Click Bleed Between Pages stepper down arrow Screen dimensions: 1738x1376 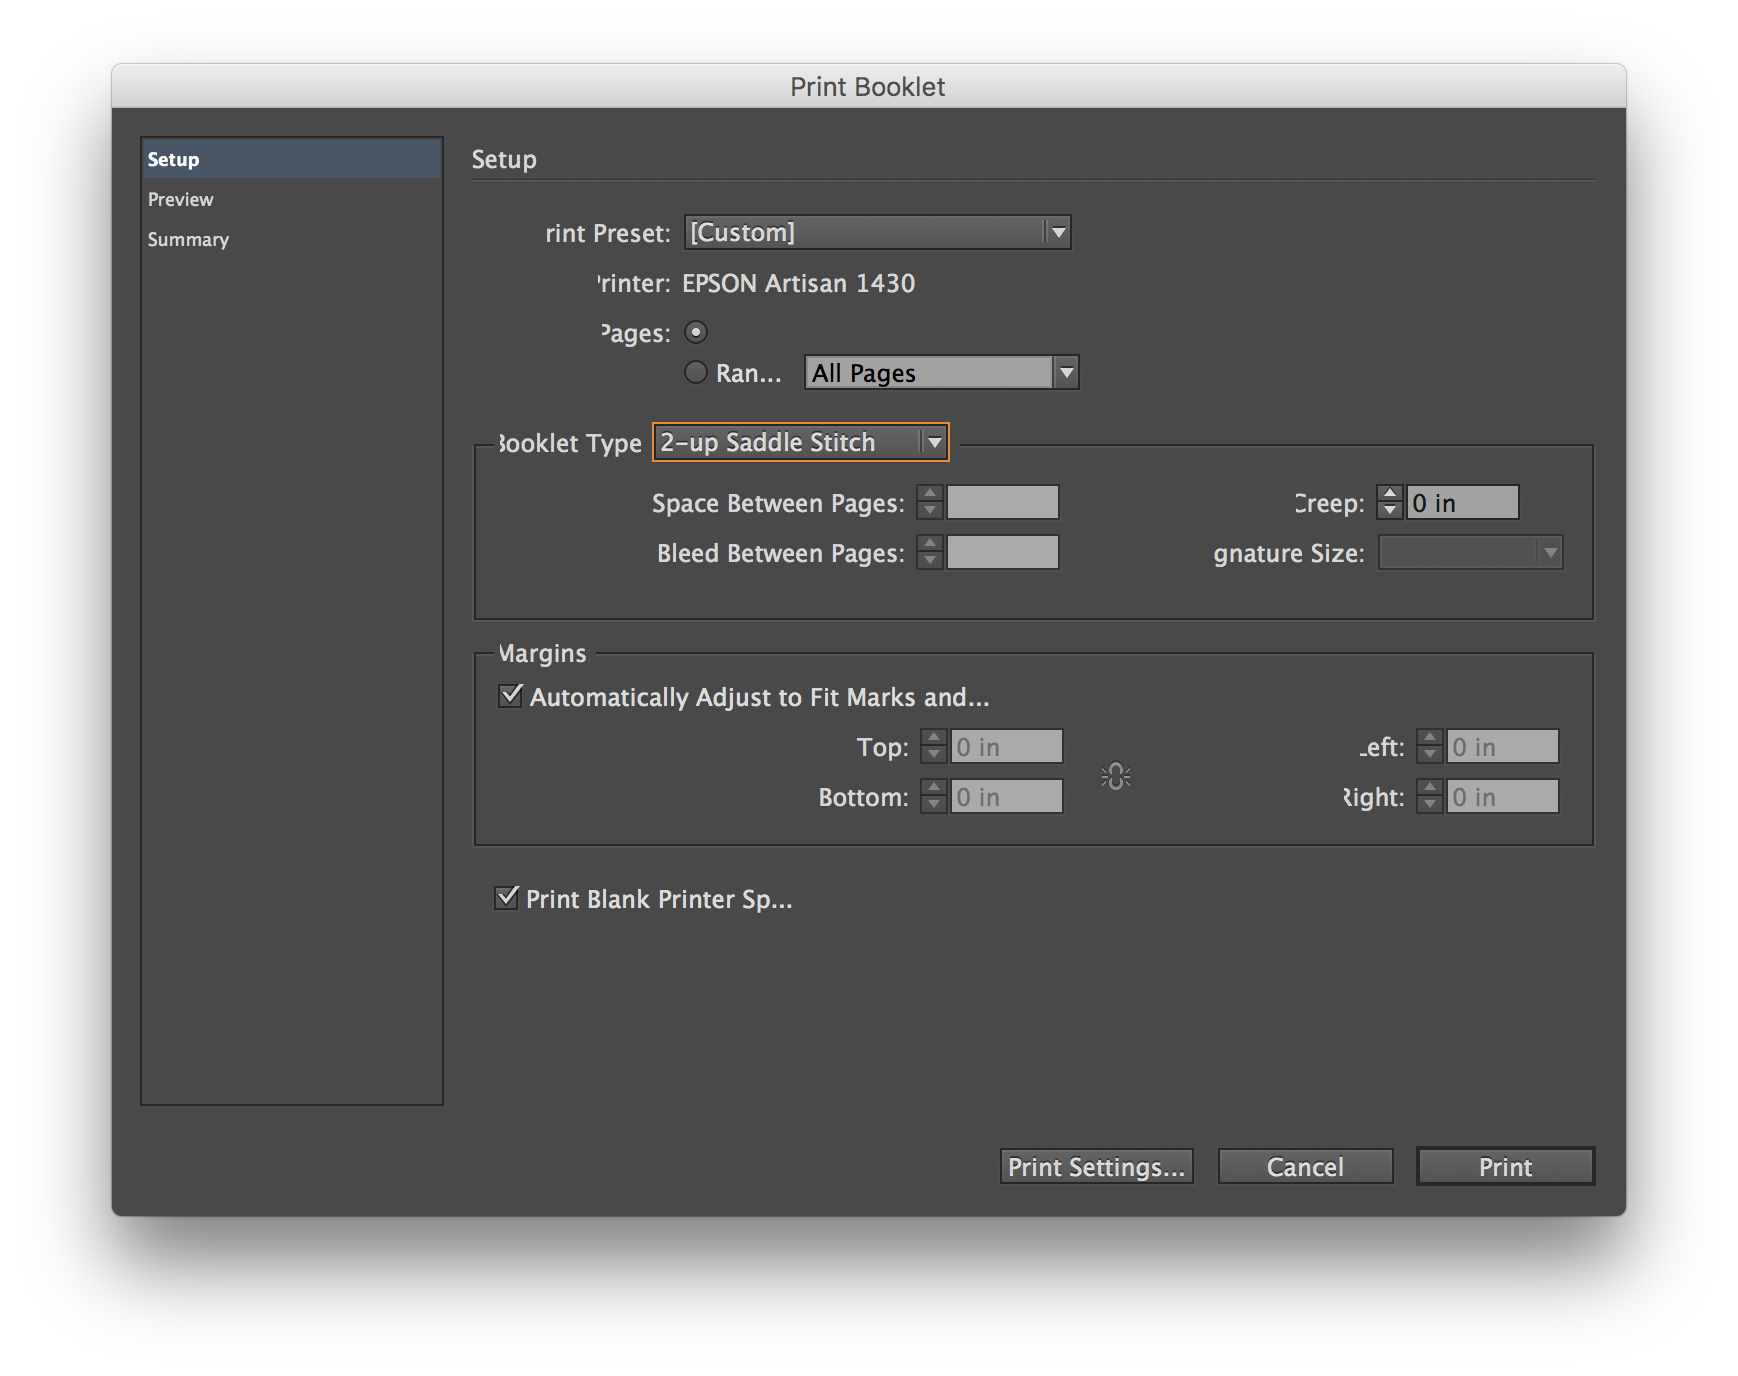[x=930, y=560]
